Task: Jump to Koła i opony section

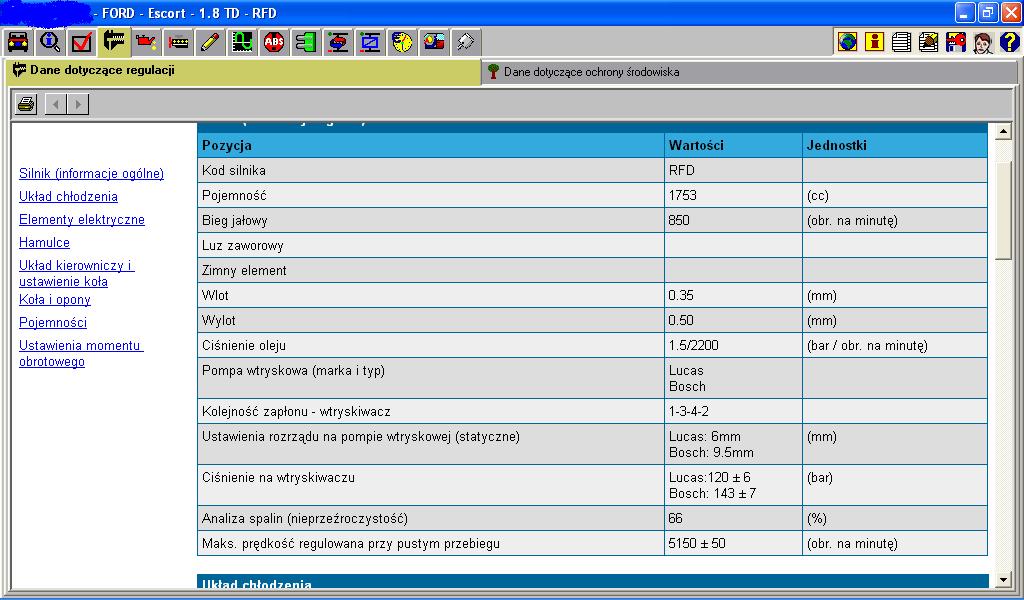Action: pos(55,300)
